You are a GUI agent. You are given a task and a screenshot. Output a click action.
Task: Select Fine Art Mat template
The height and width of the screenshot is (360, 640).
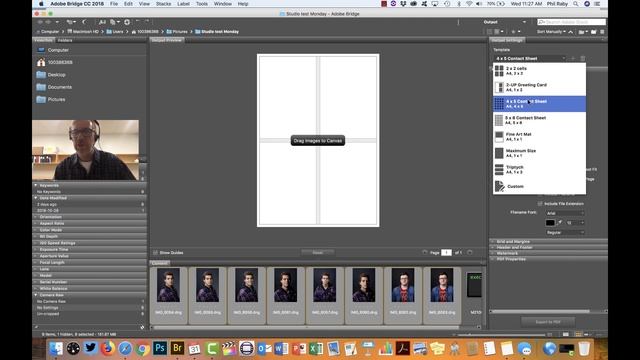539,137
